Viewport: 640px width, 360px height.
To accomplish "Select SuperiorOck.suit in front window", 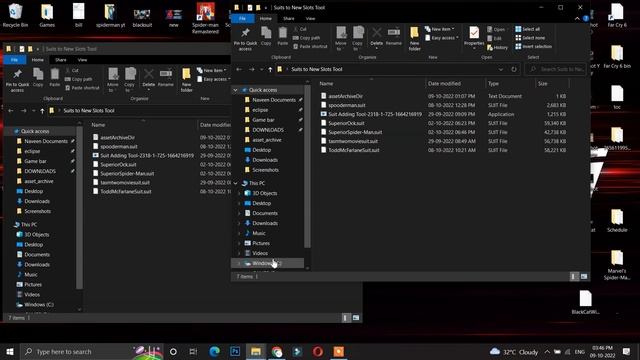I will [346, 123].
